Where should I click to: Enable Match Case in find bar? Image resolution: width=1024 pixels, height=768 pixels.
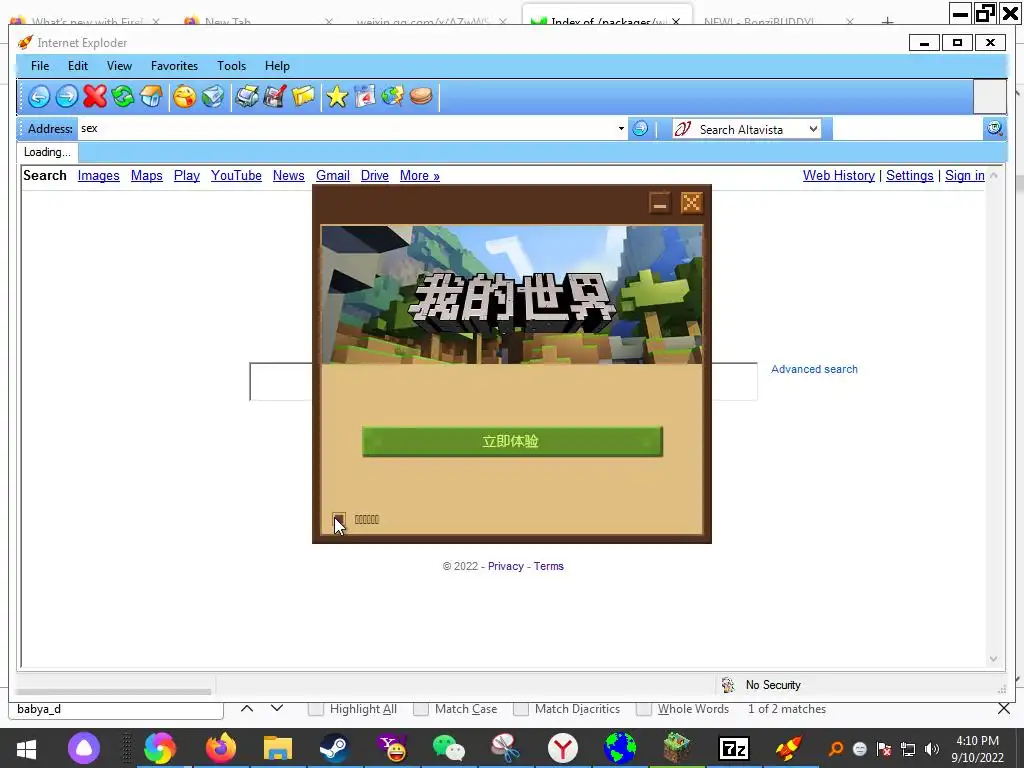click(421, 709)
